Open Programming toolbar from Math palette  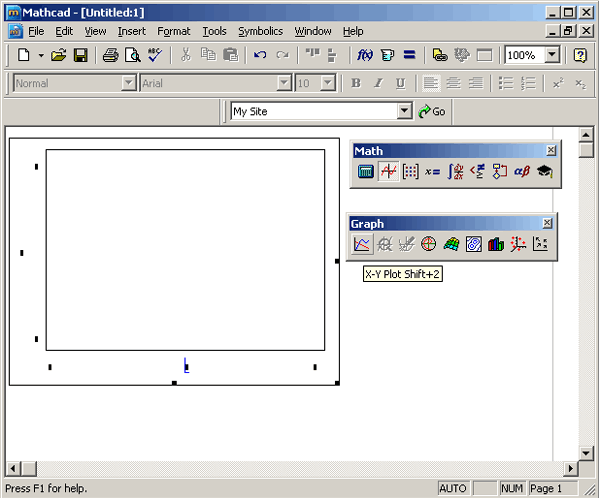(500, 171)
